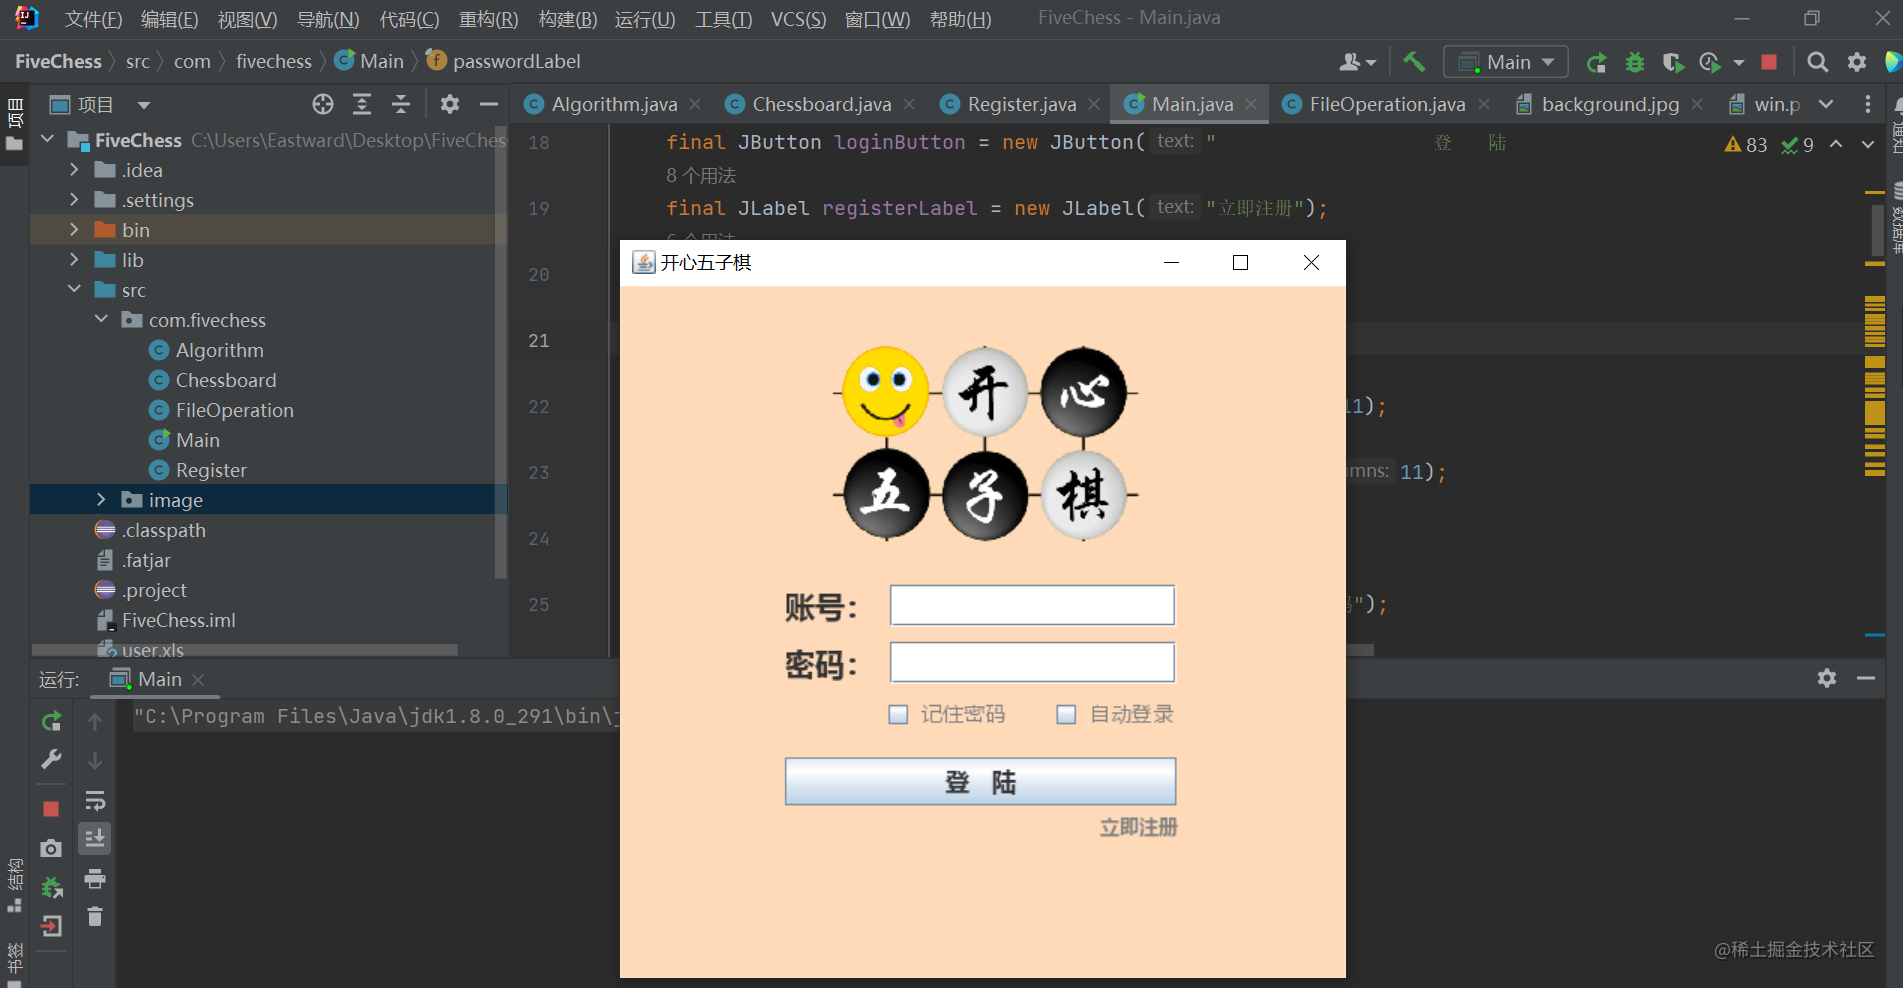This screenshot has height=988, width=1903.
Task: Toggle soft-wrap icon in Run console
Action: [x=95, y=800]
